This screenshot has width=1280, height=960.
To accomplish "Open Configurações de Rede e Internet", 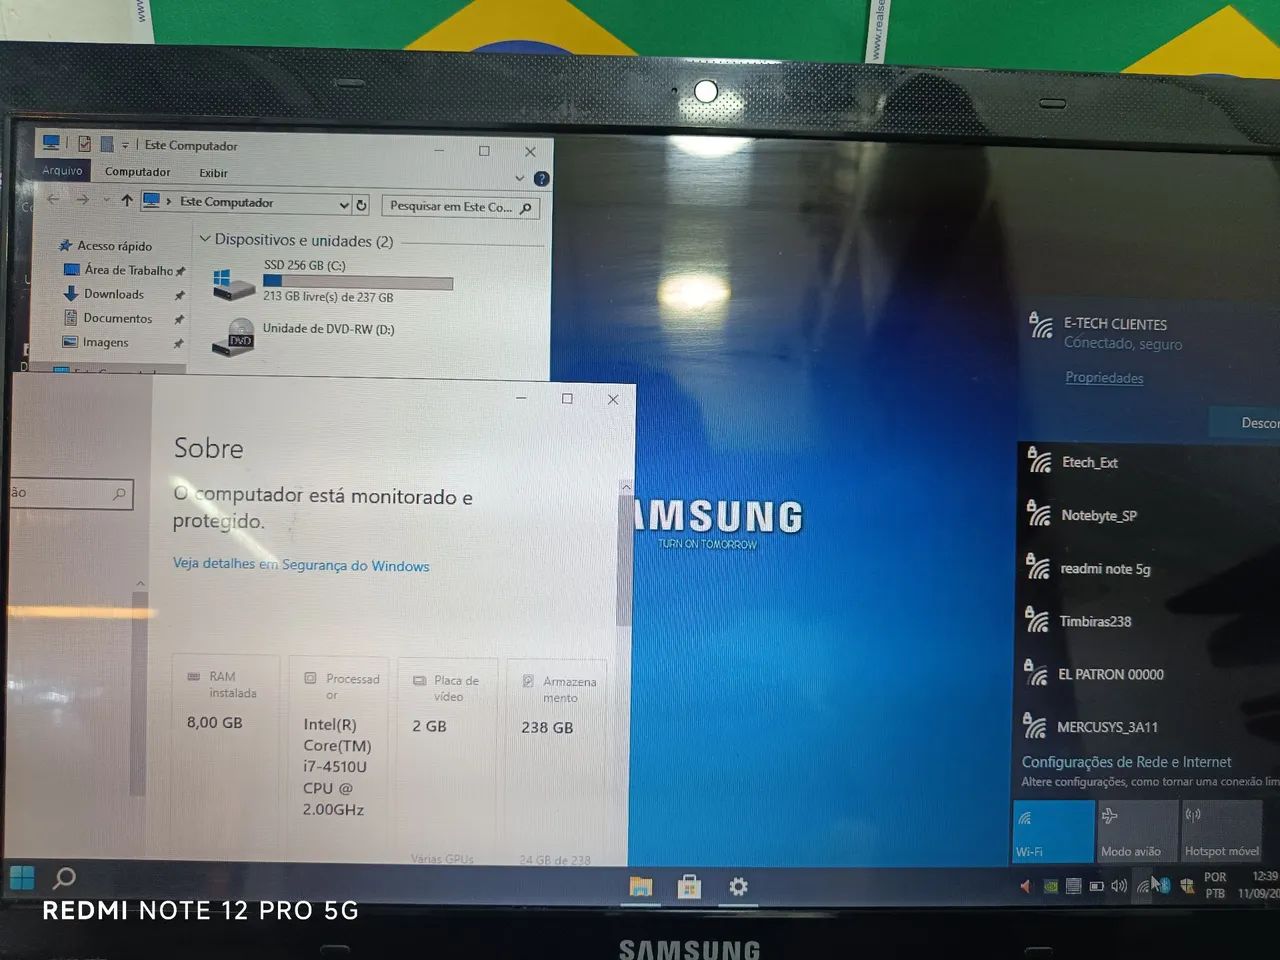I will (x=1126, y=762).
